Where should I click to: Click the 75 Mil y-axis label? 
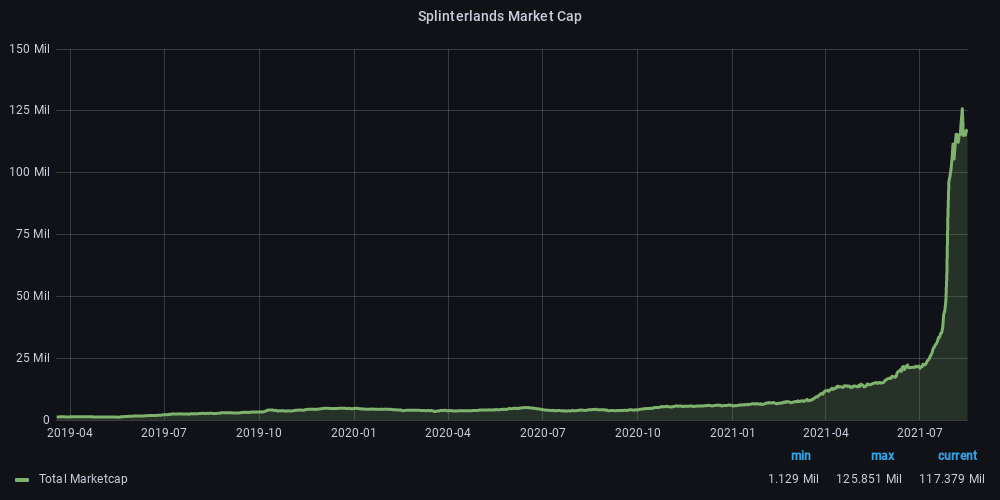[x=33, y=234]
